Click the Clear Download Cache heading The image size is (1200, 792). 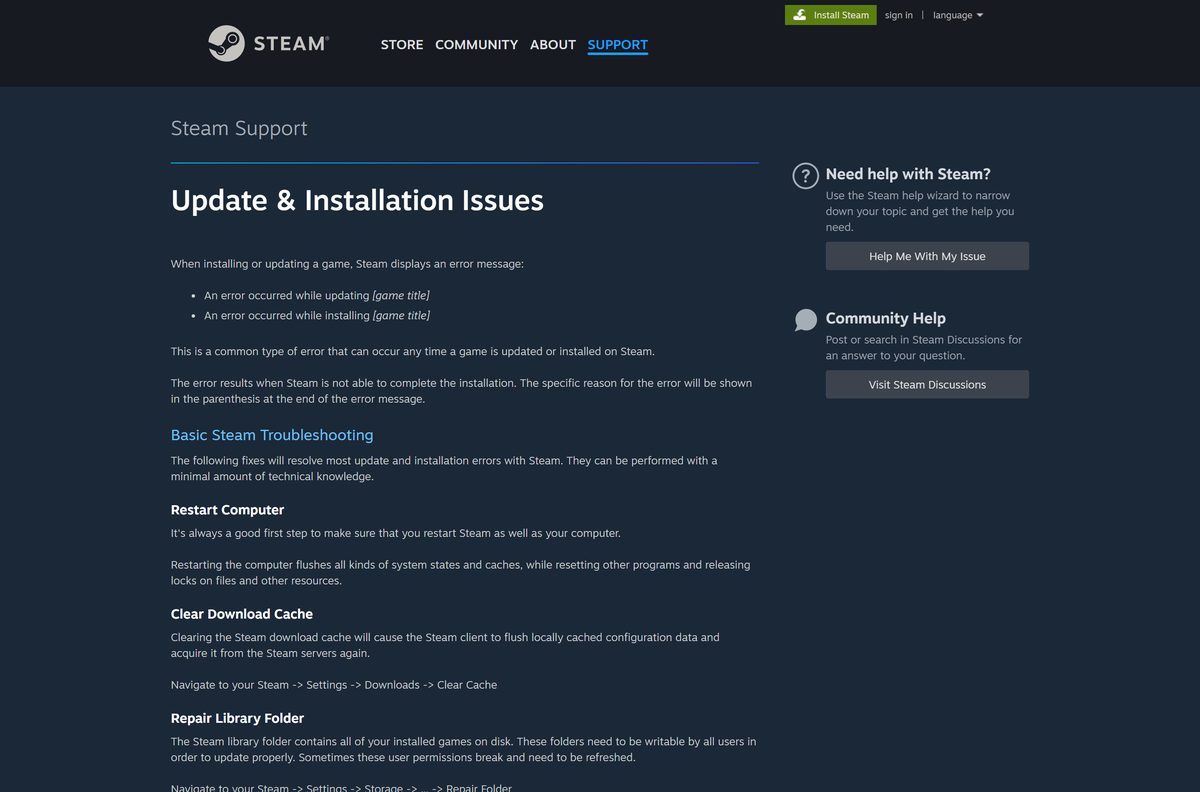pyautogui.click(x=242, y=614)
